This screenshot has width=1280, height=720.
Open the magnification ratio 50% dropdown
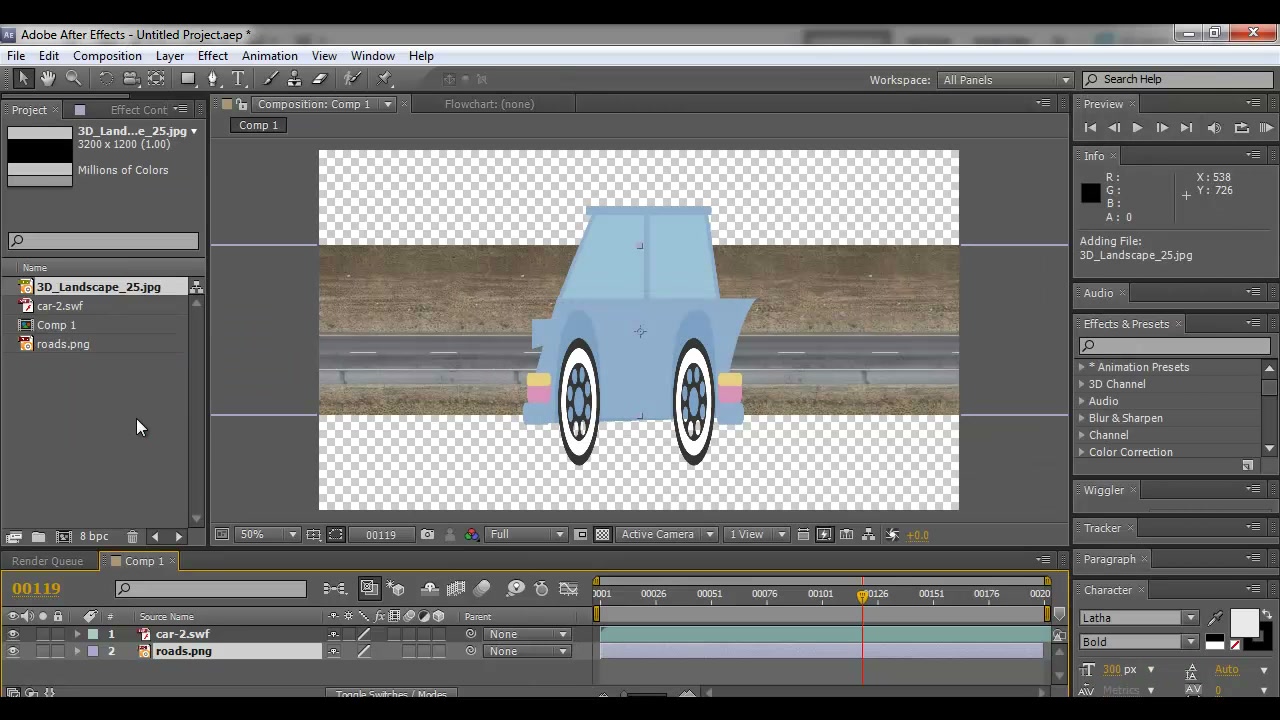269,535
